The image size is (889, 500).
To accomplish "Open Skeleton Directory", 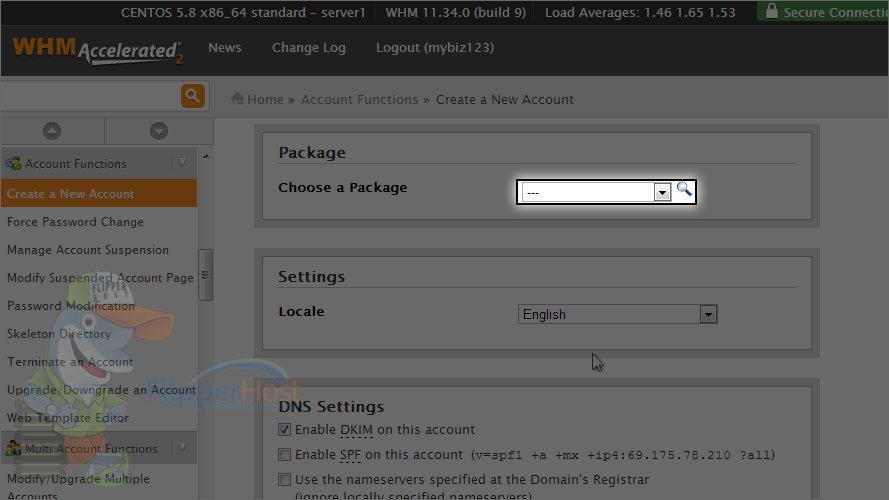I will (x=59, y=334).
